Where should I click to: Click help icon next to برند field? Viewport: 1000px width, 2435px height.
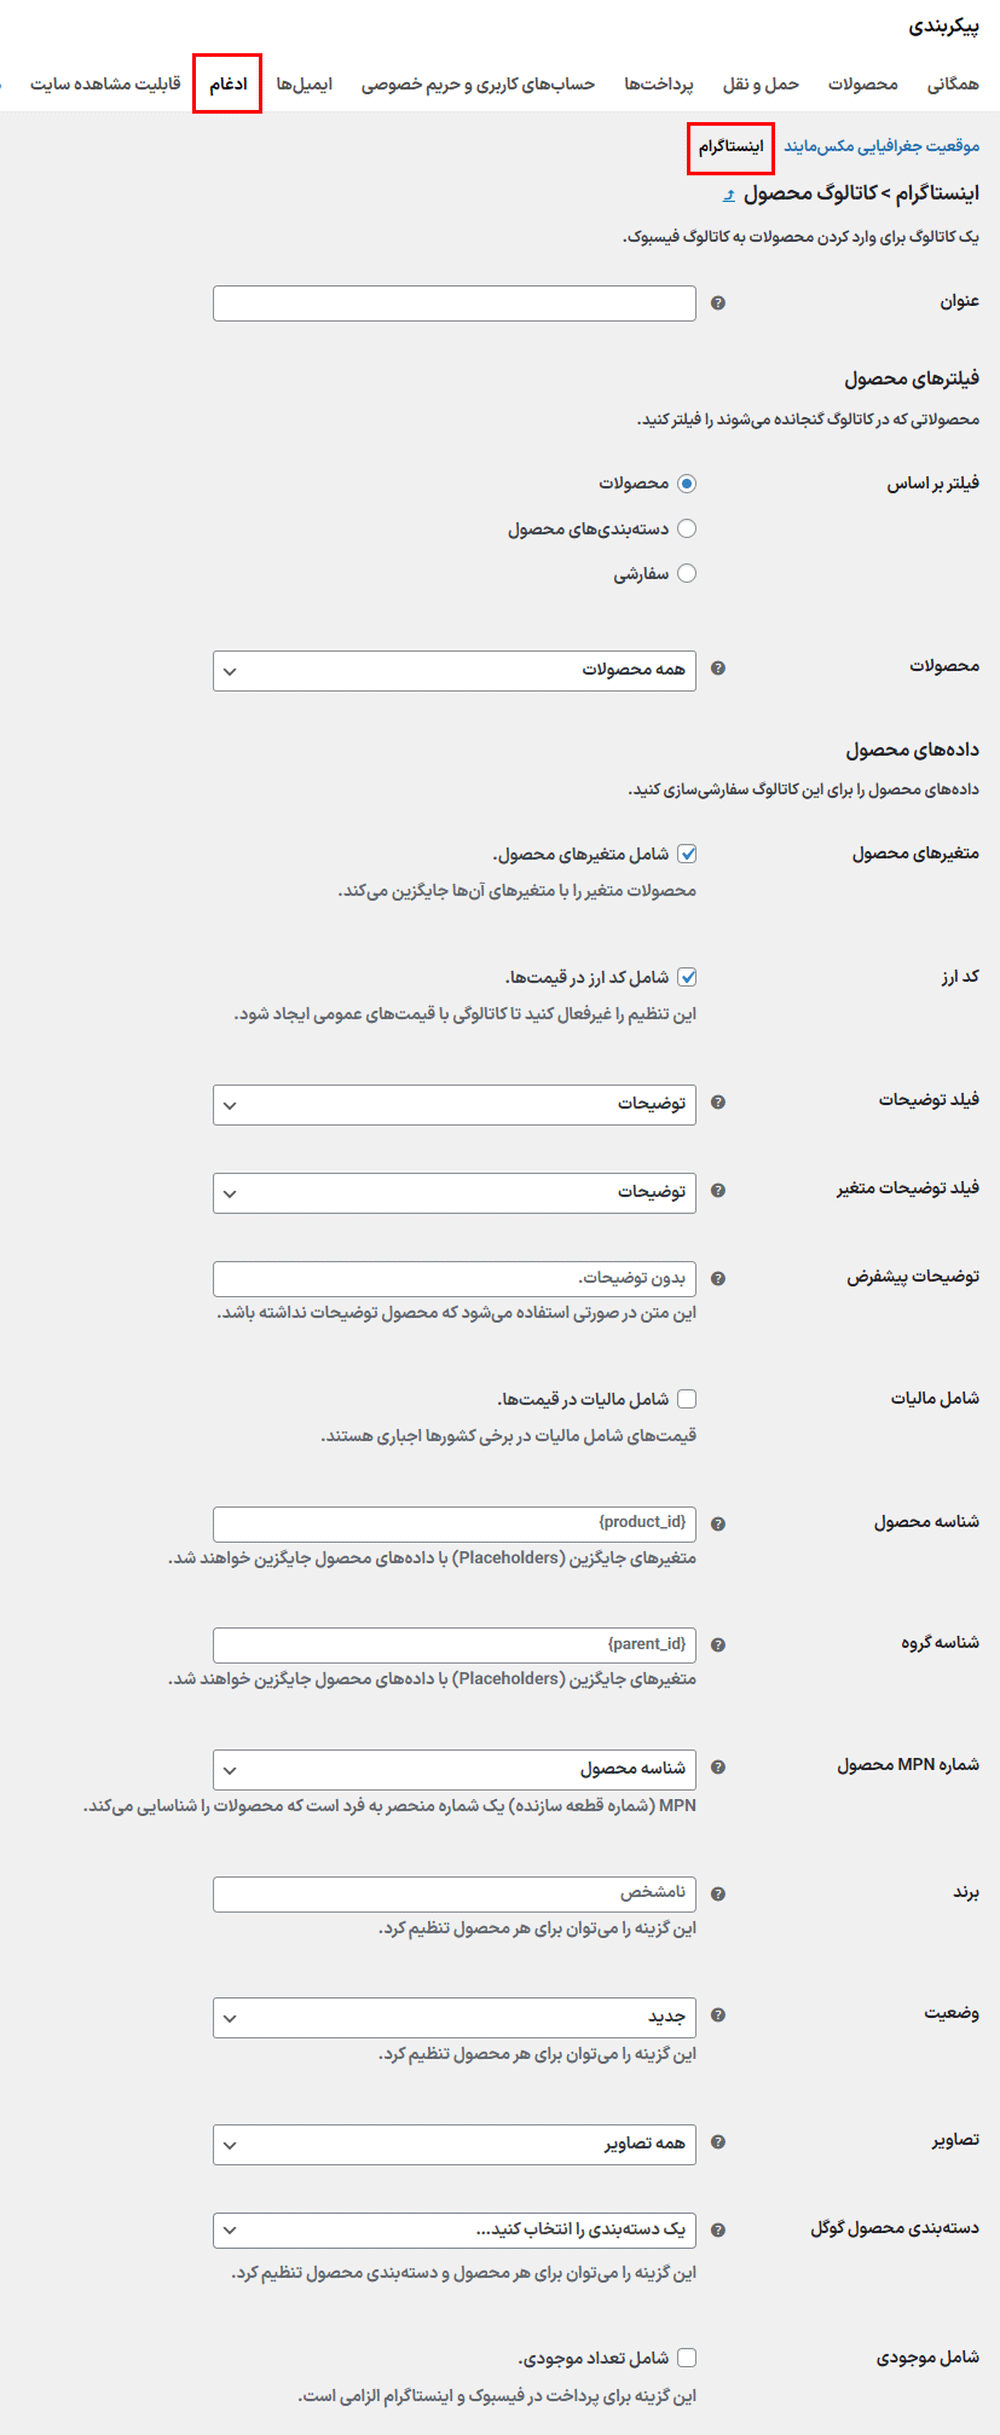718,1894
